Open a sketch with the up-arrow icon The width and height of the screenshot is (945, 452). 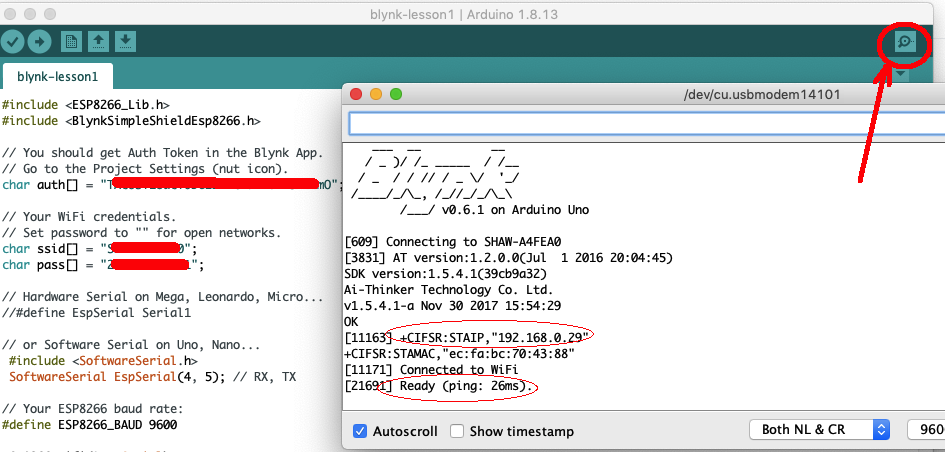click(x=99, y=42)
